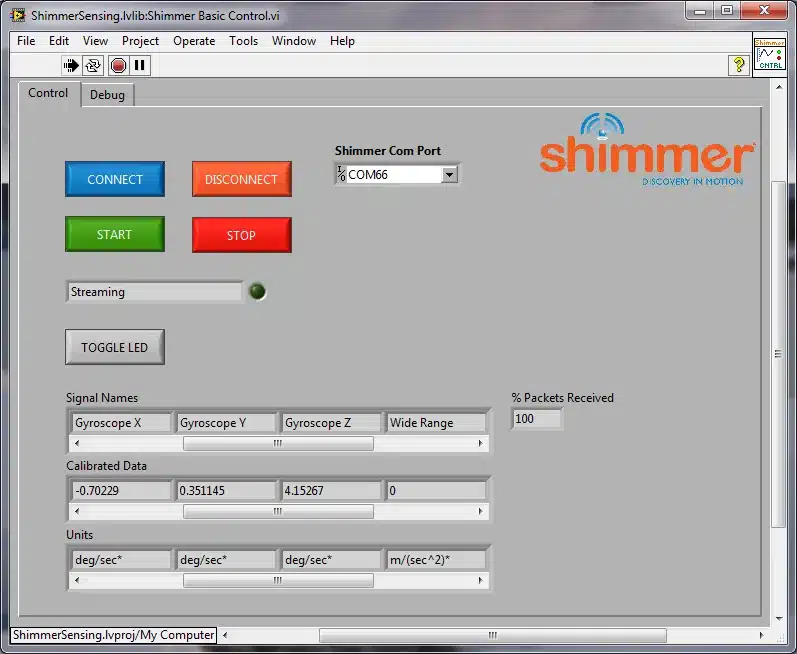Click the window horizontal scrollbar right arrow
Image resolution: width=797 pixels, height=654 pixels.
point(761,635)
